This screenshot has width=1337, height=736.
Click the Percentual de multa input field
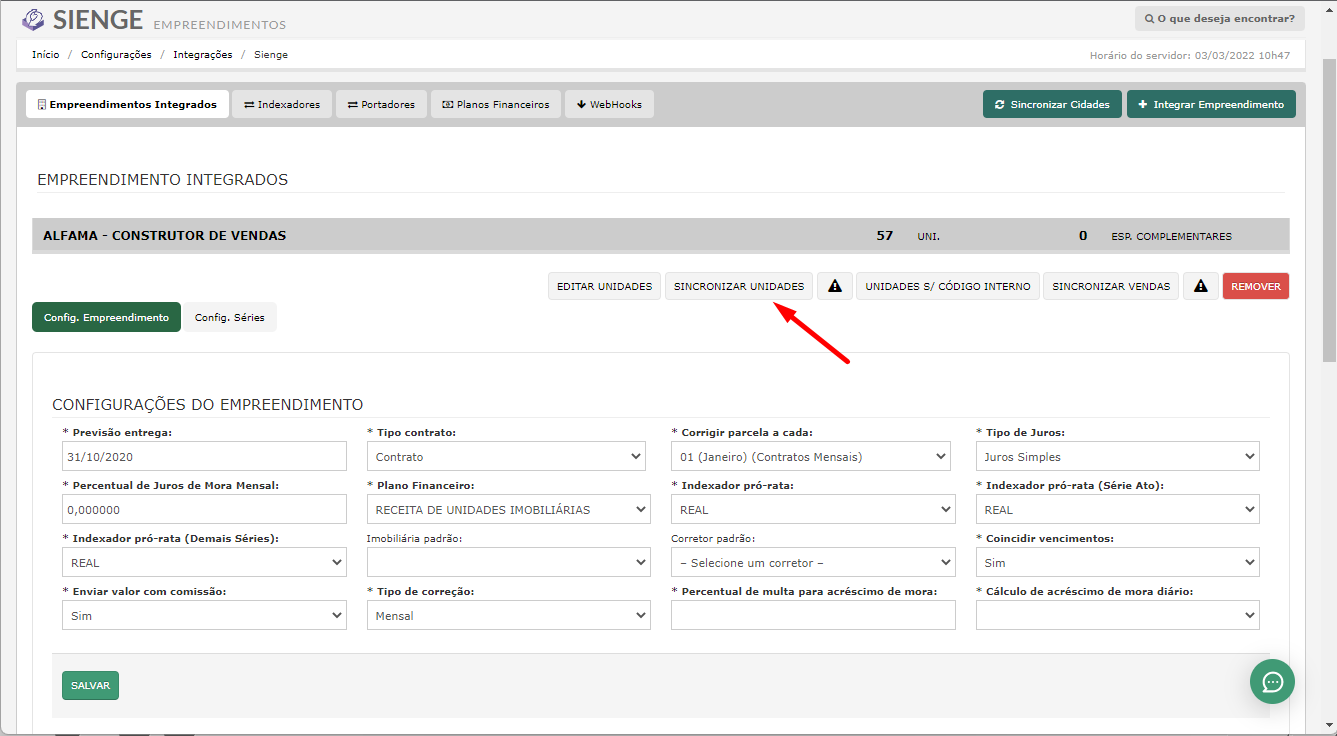point(813,615)
